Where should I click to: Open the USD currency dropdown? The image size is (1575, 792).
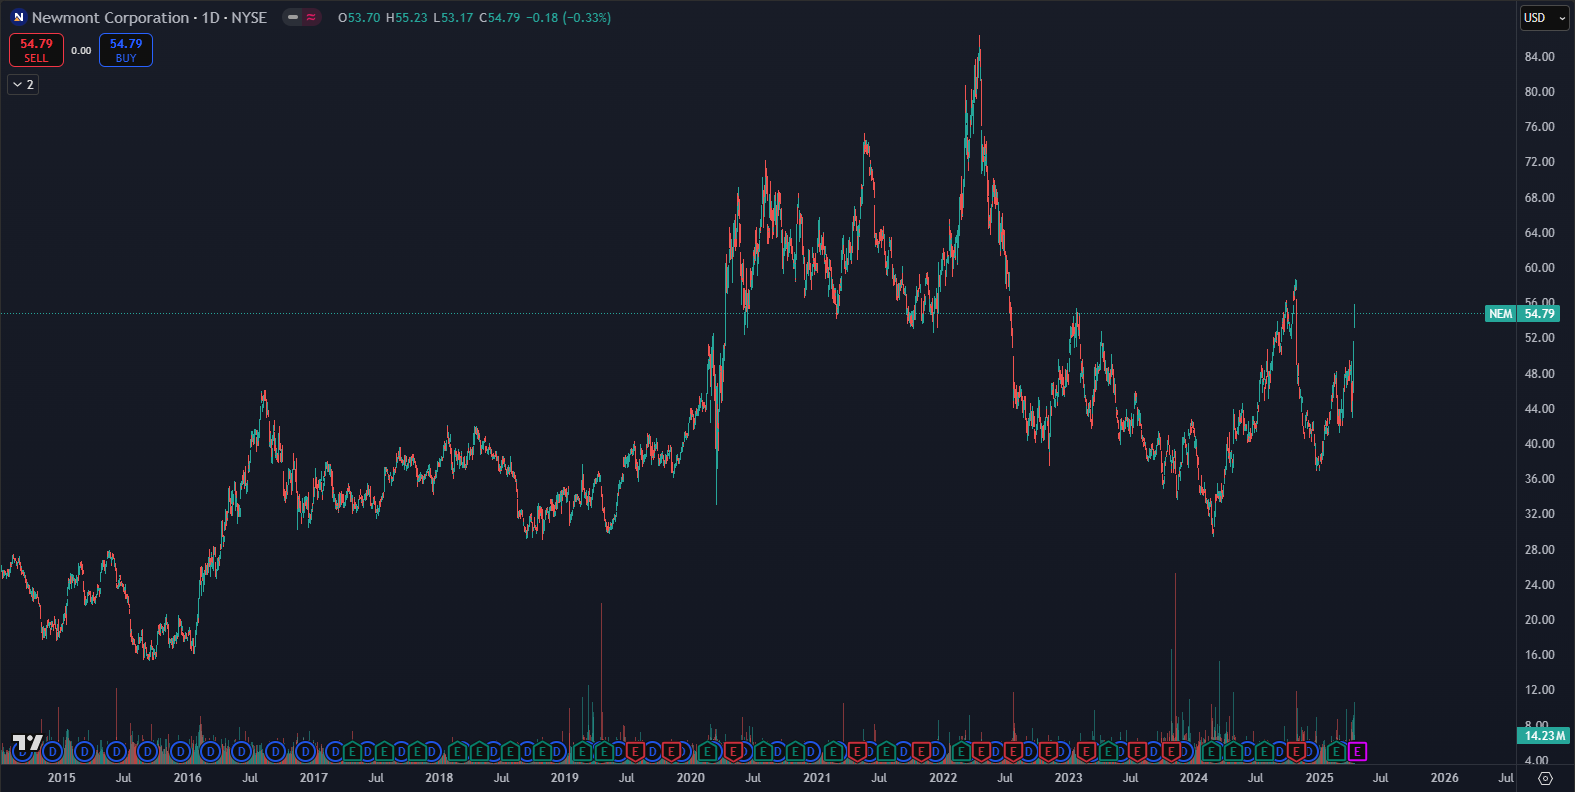point(1545,18)
